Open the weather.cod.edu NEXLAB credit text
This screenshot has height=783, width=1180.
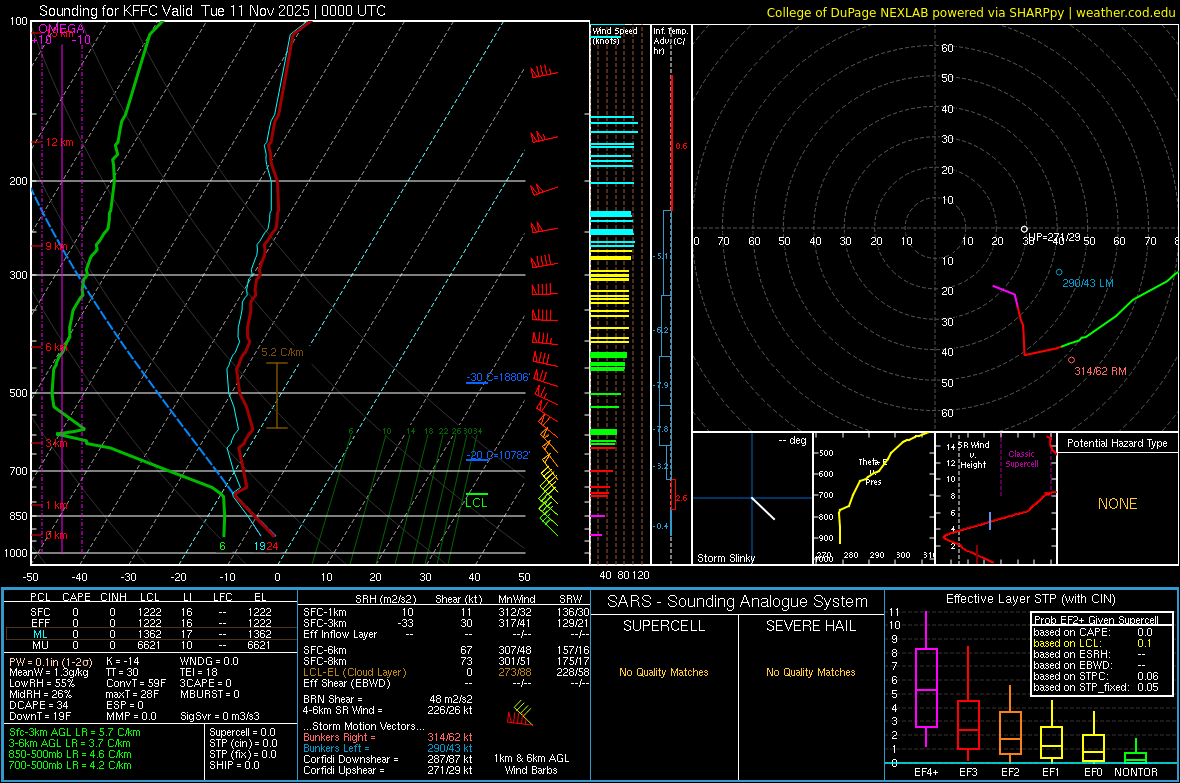coord(970,12)
